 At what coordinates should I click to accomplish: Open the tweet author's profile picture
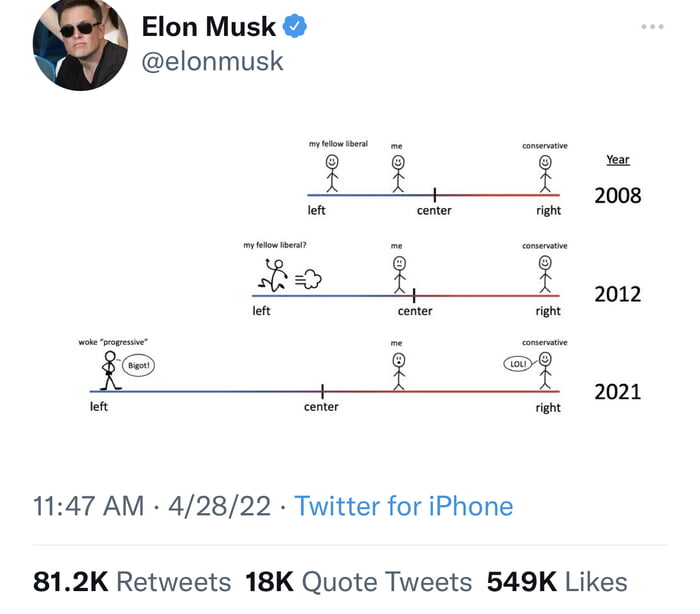(80, 45)
